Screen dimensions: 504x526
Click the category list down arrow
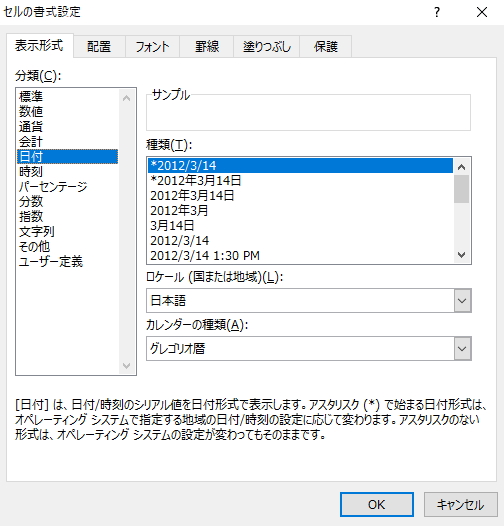coord(127,365)
